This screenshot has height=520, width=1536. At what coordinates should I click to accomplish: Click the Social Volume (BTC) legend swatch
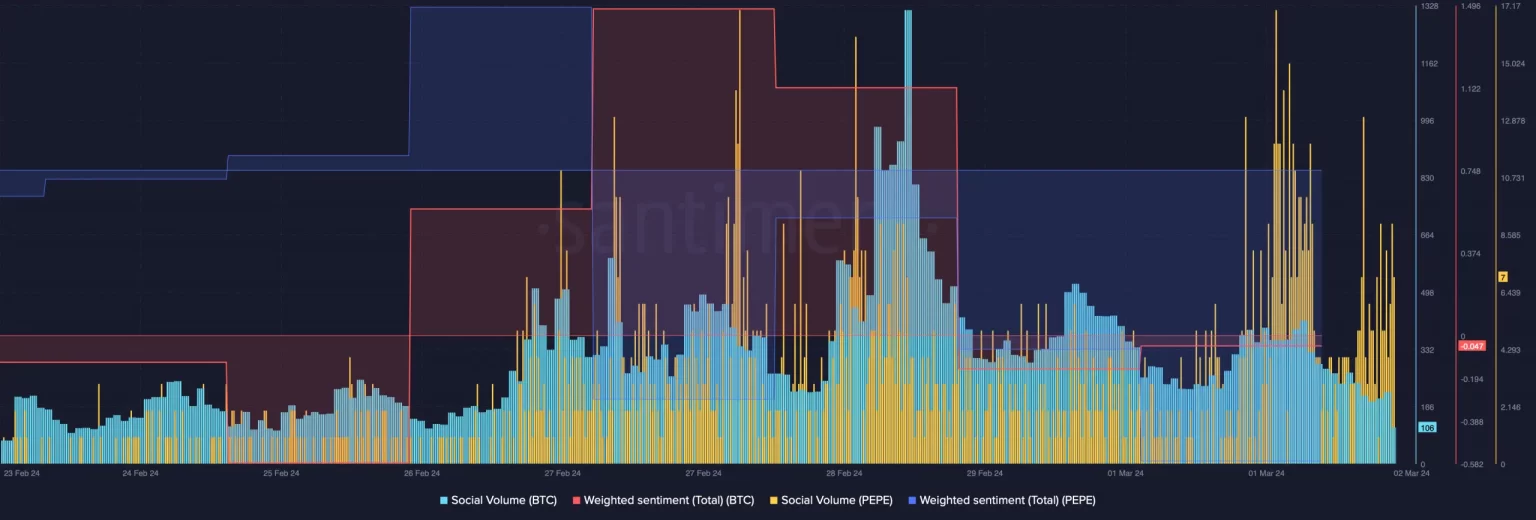click(x=444, y=499)
